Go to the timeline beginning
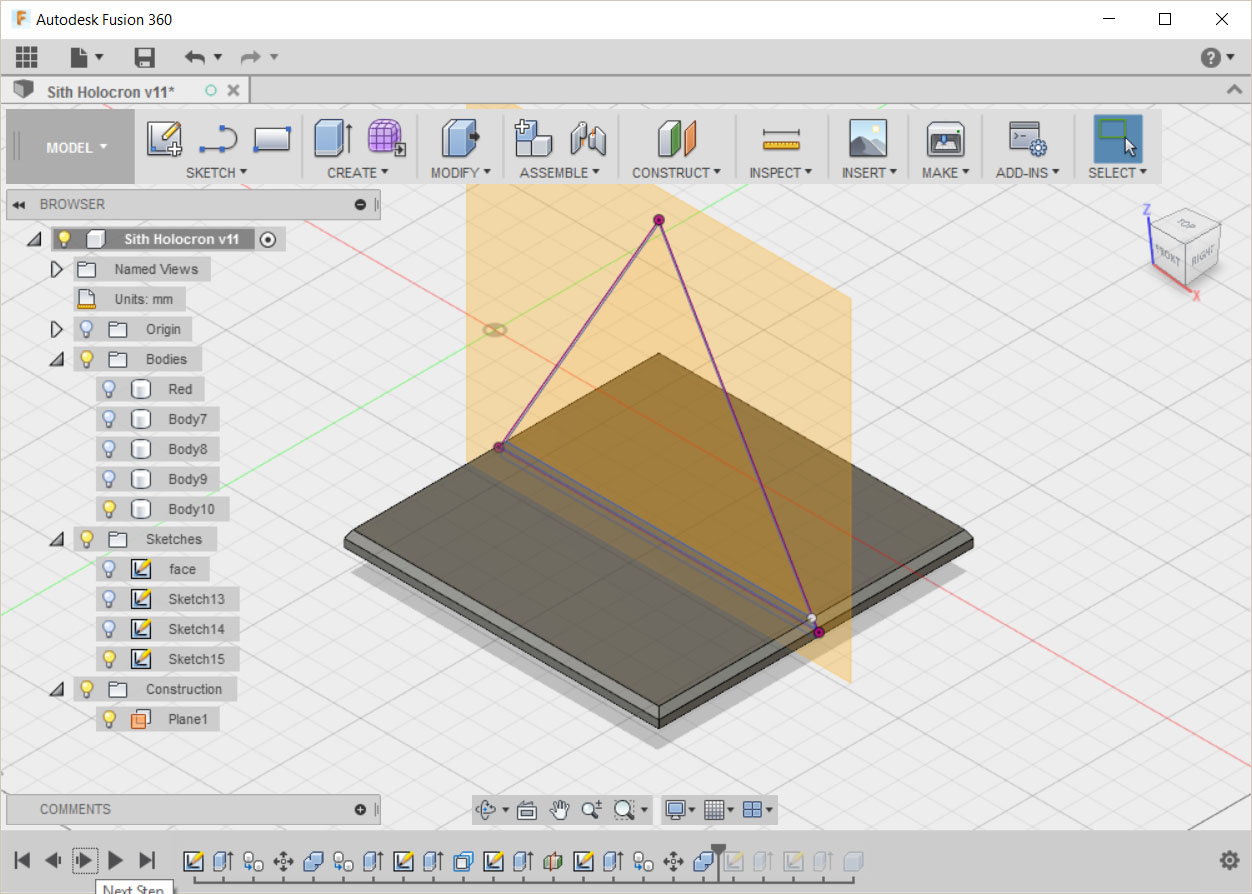1252x894 pixels. [x=23, y=860]
